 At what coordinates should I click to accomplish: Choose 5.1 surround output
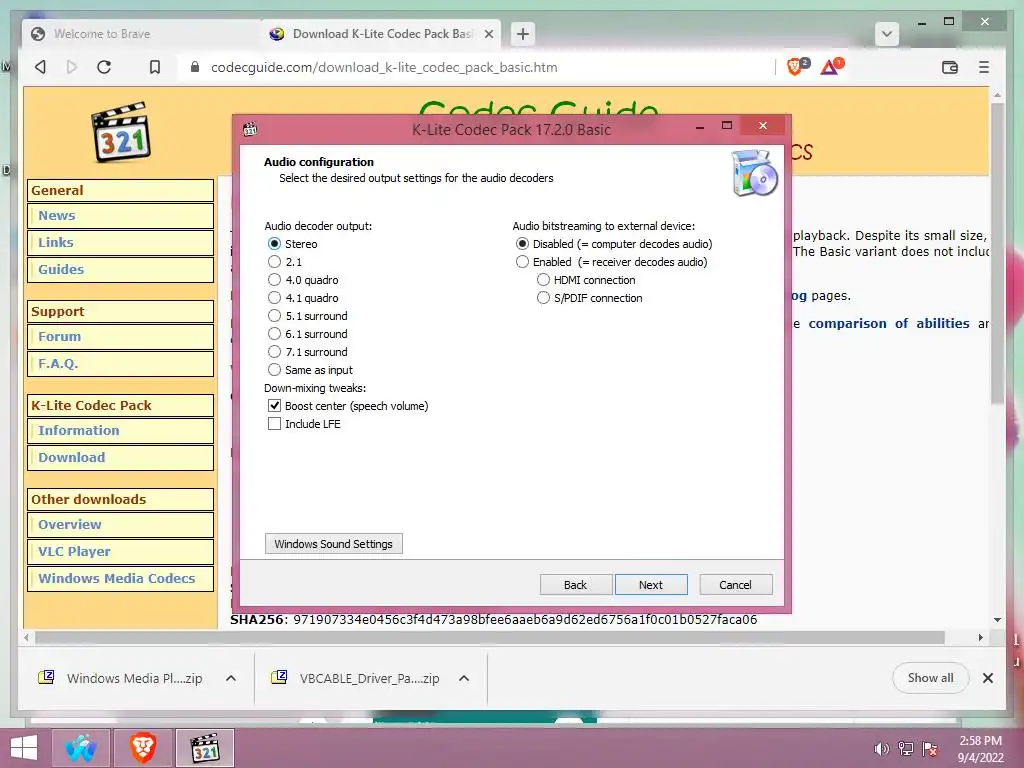308,315
